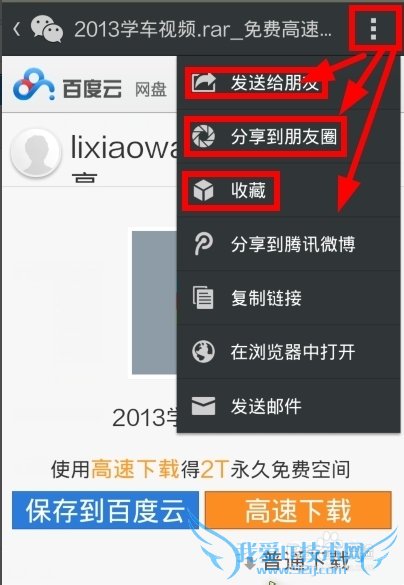404x585 pixels.
Task: Click the copy link document icon
Action: tap(203, 298)
